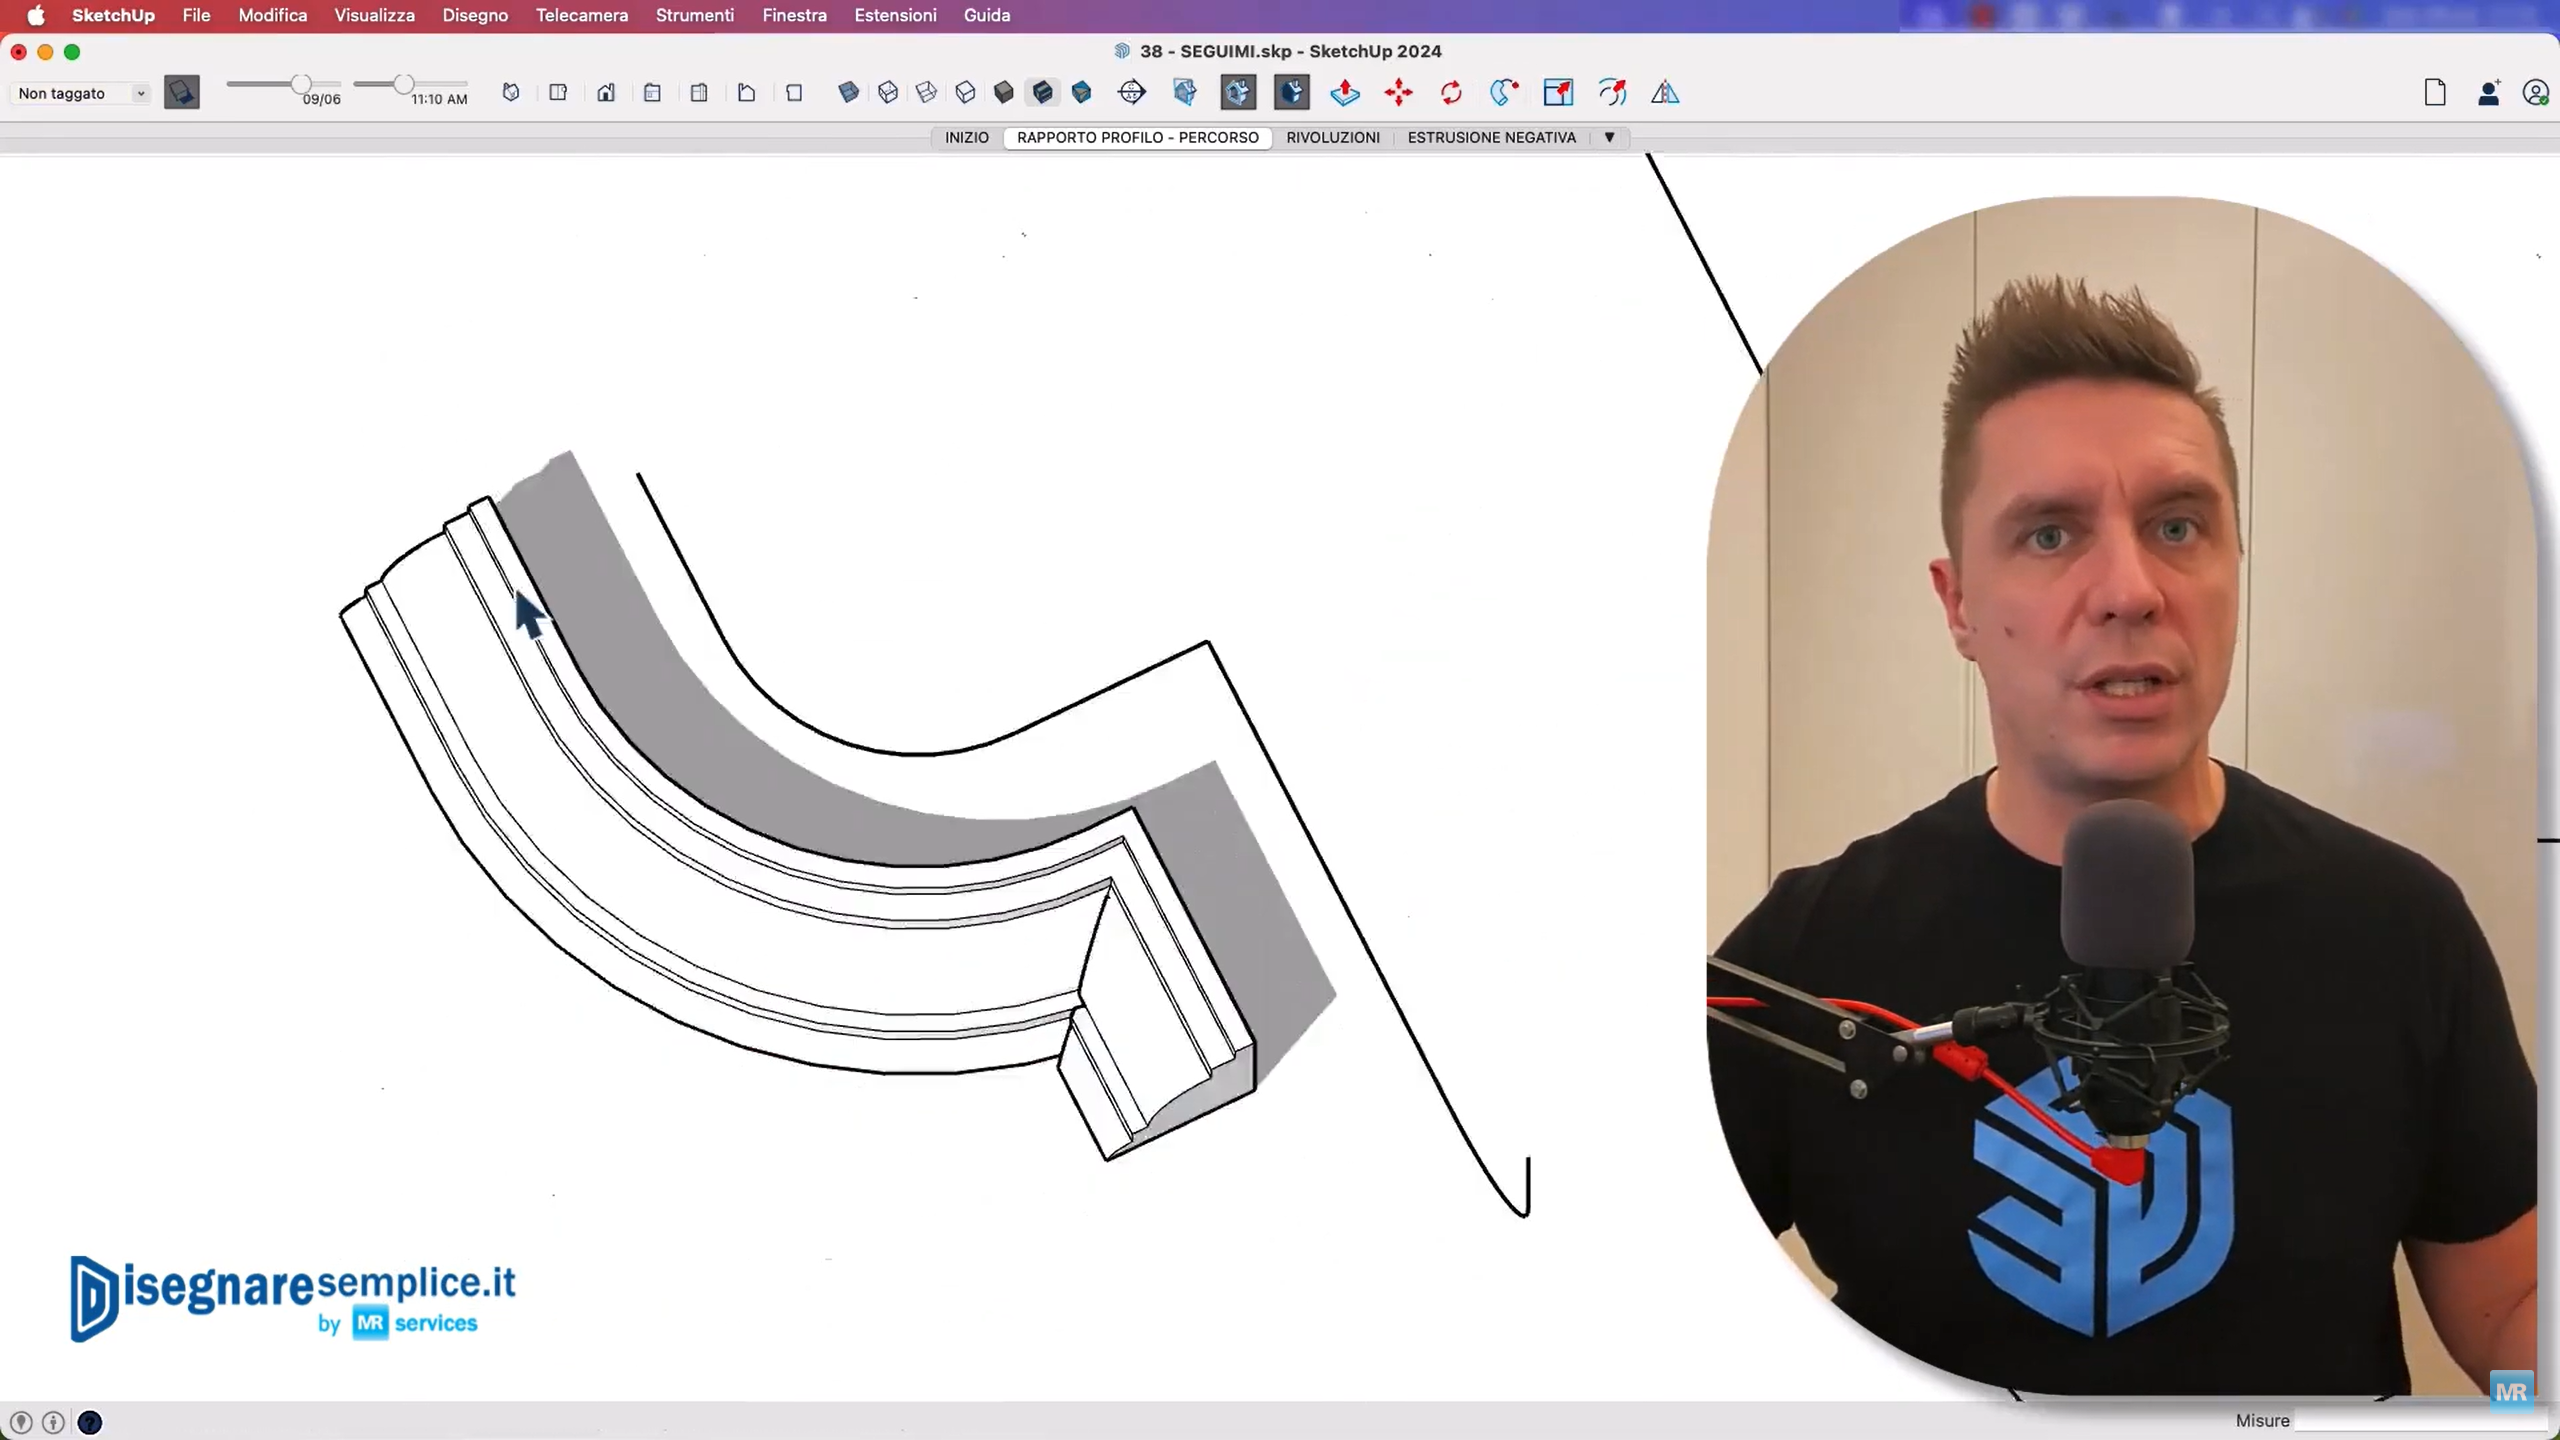The height and width of the screenshot is (1440, 2560).
Task: Open the SketchUp application menu
Action: (x=113, y=15)
